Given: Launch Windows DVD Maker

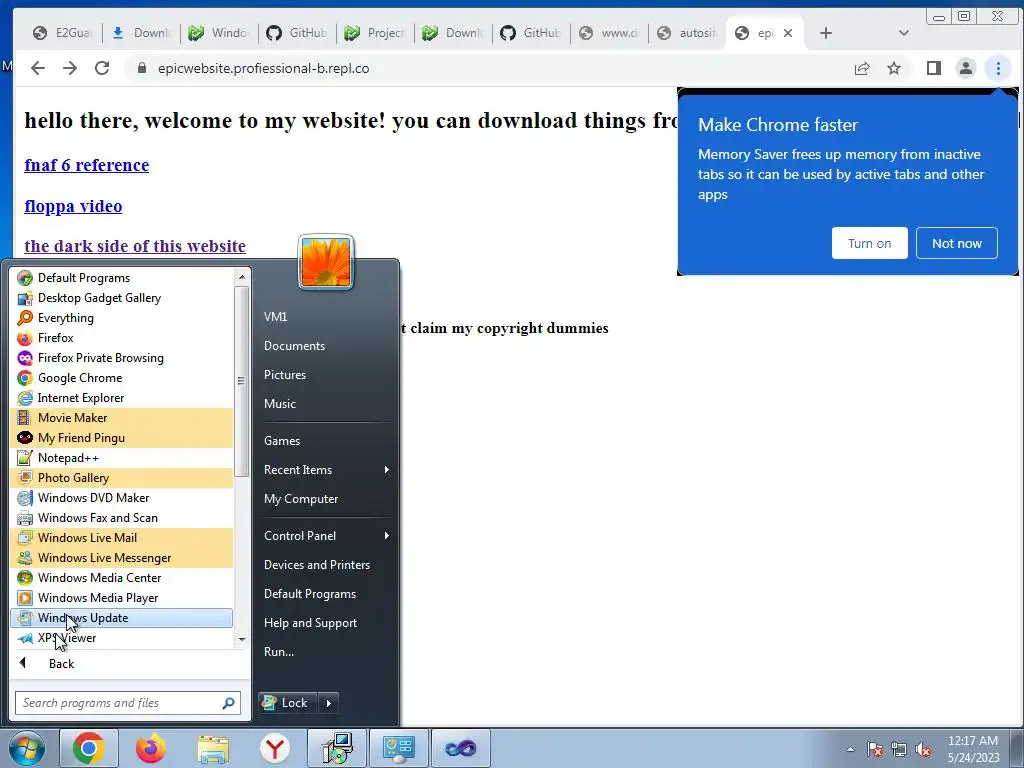Looking at the screenshot, I should 121,498.
